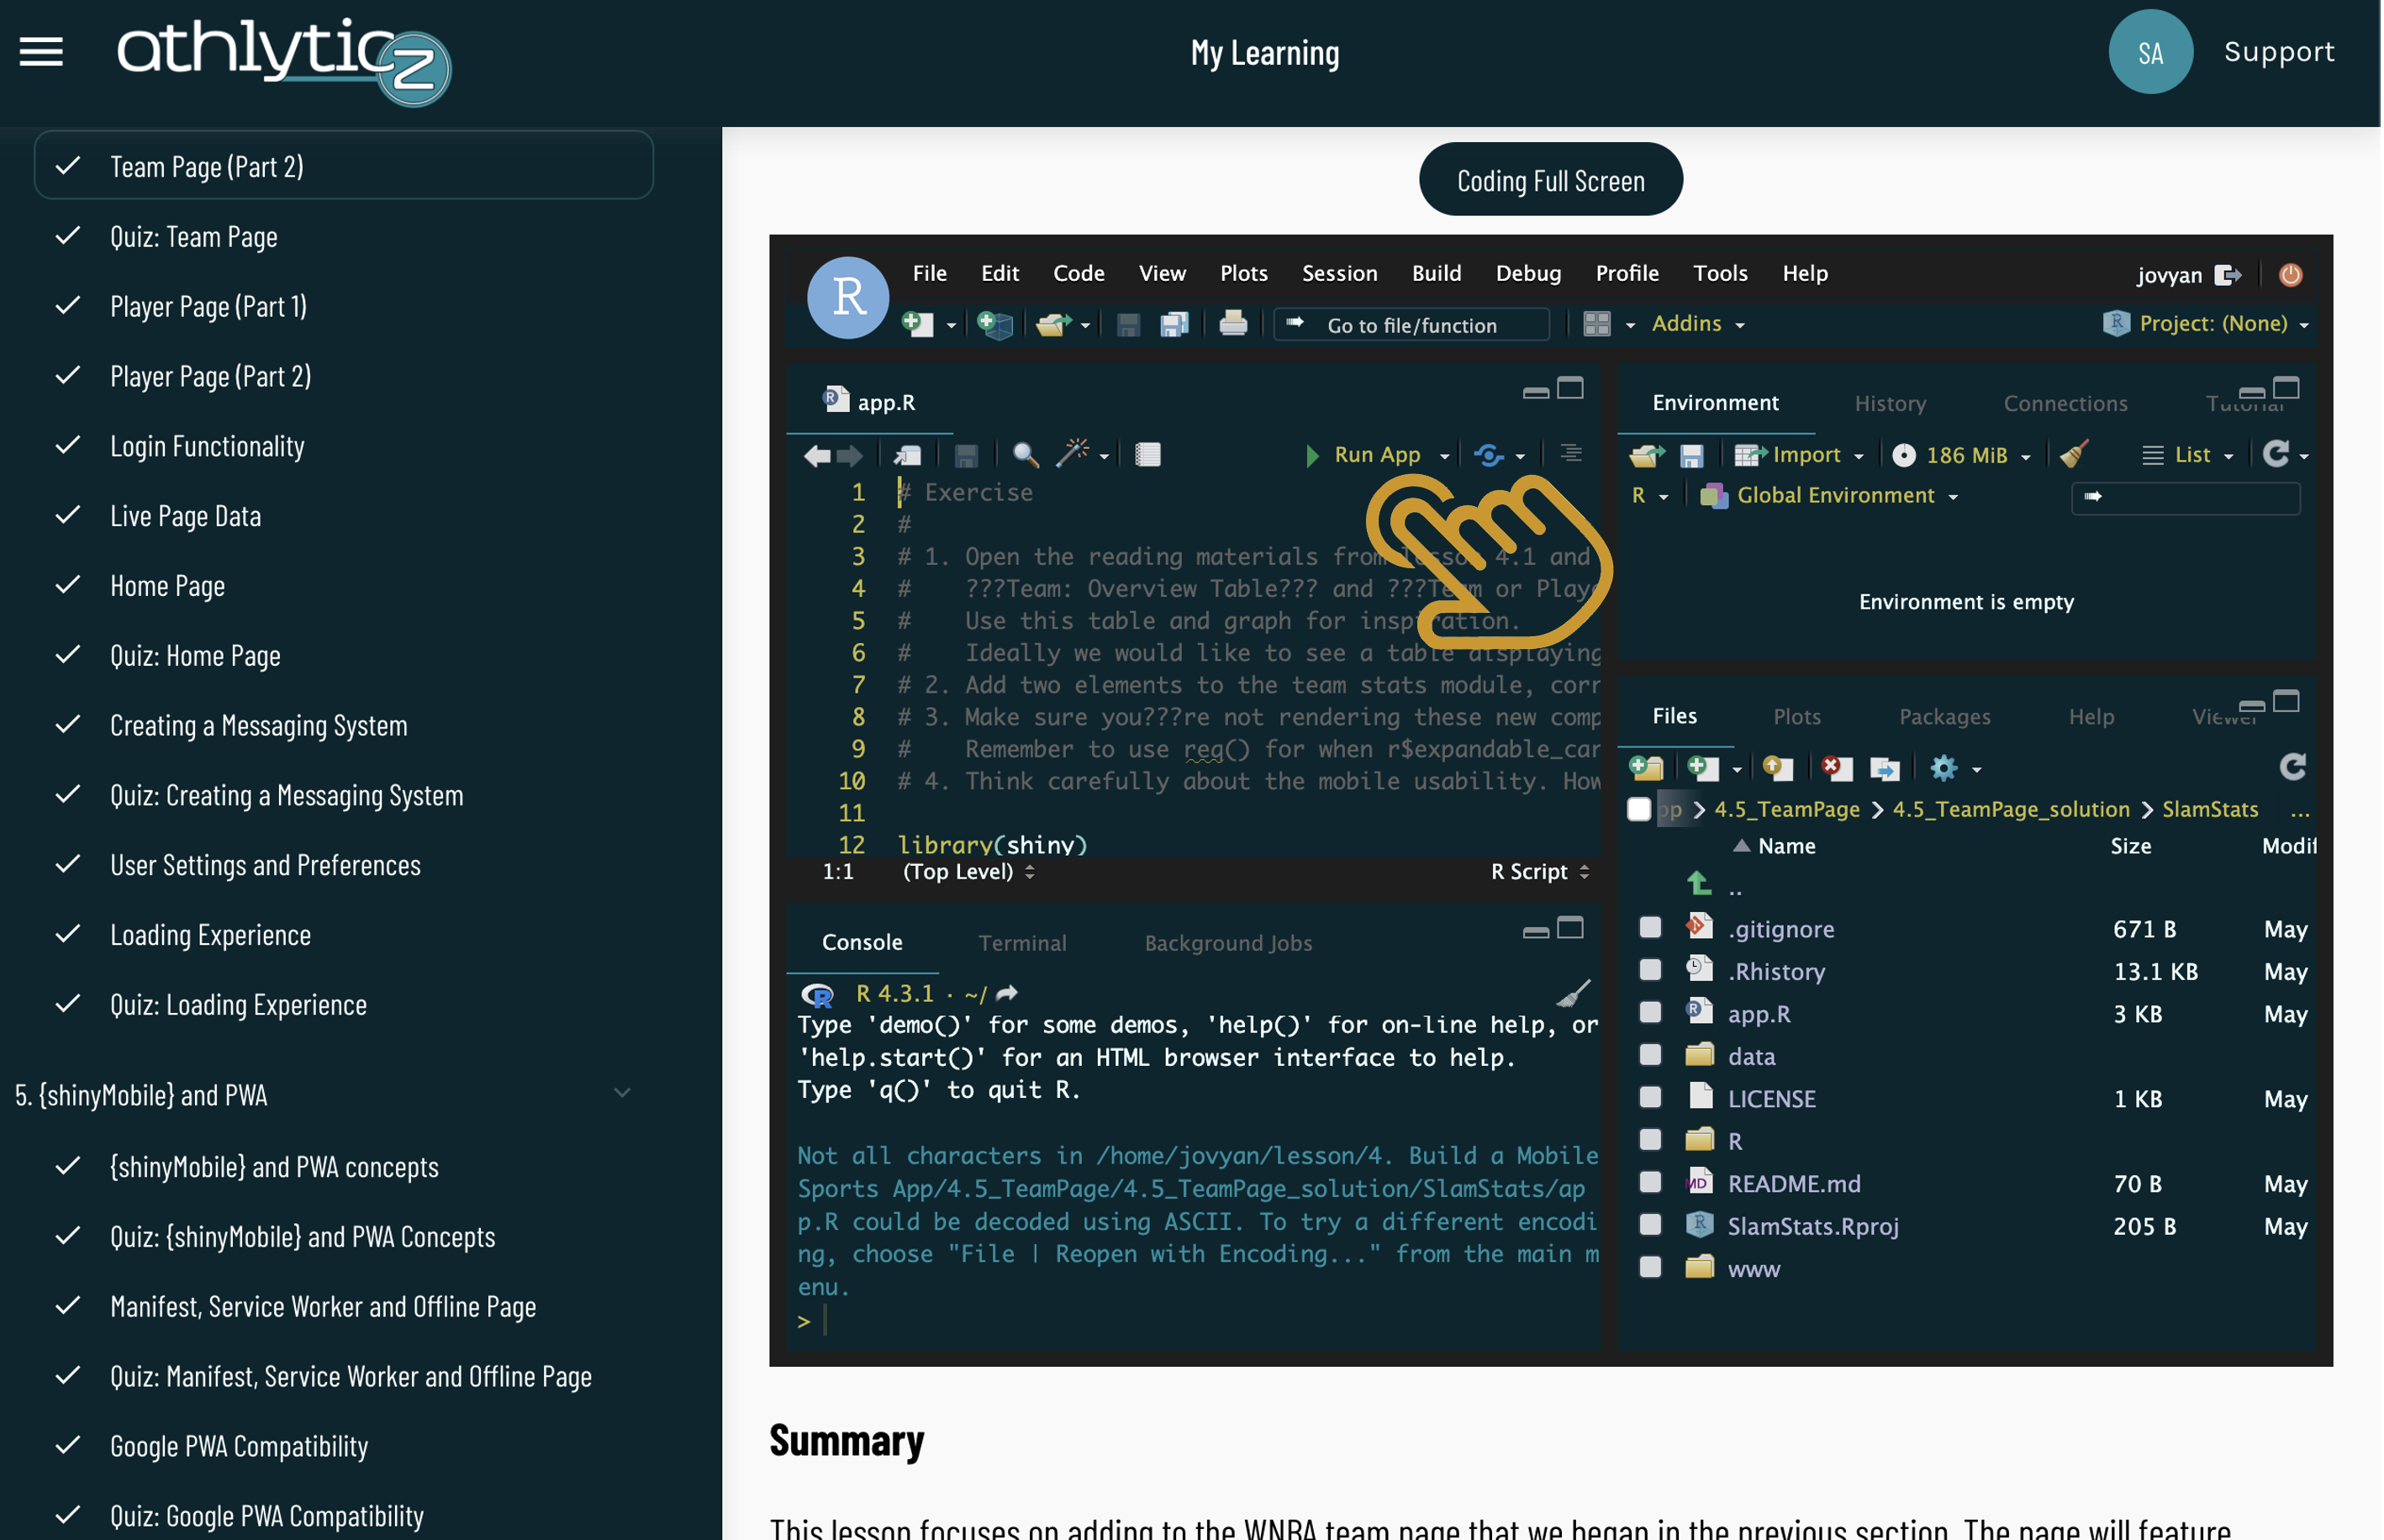Screen dimensions: 2384x1540
Task: Click the Save All documents icon
Action: [x=1174, y=324]
